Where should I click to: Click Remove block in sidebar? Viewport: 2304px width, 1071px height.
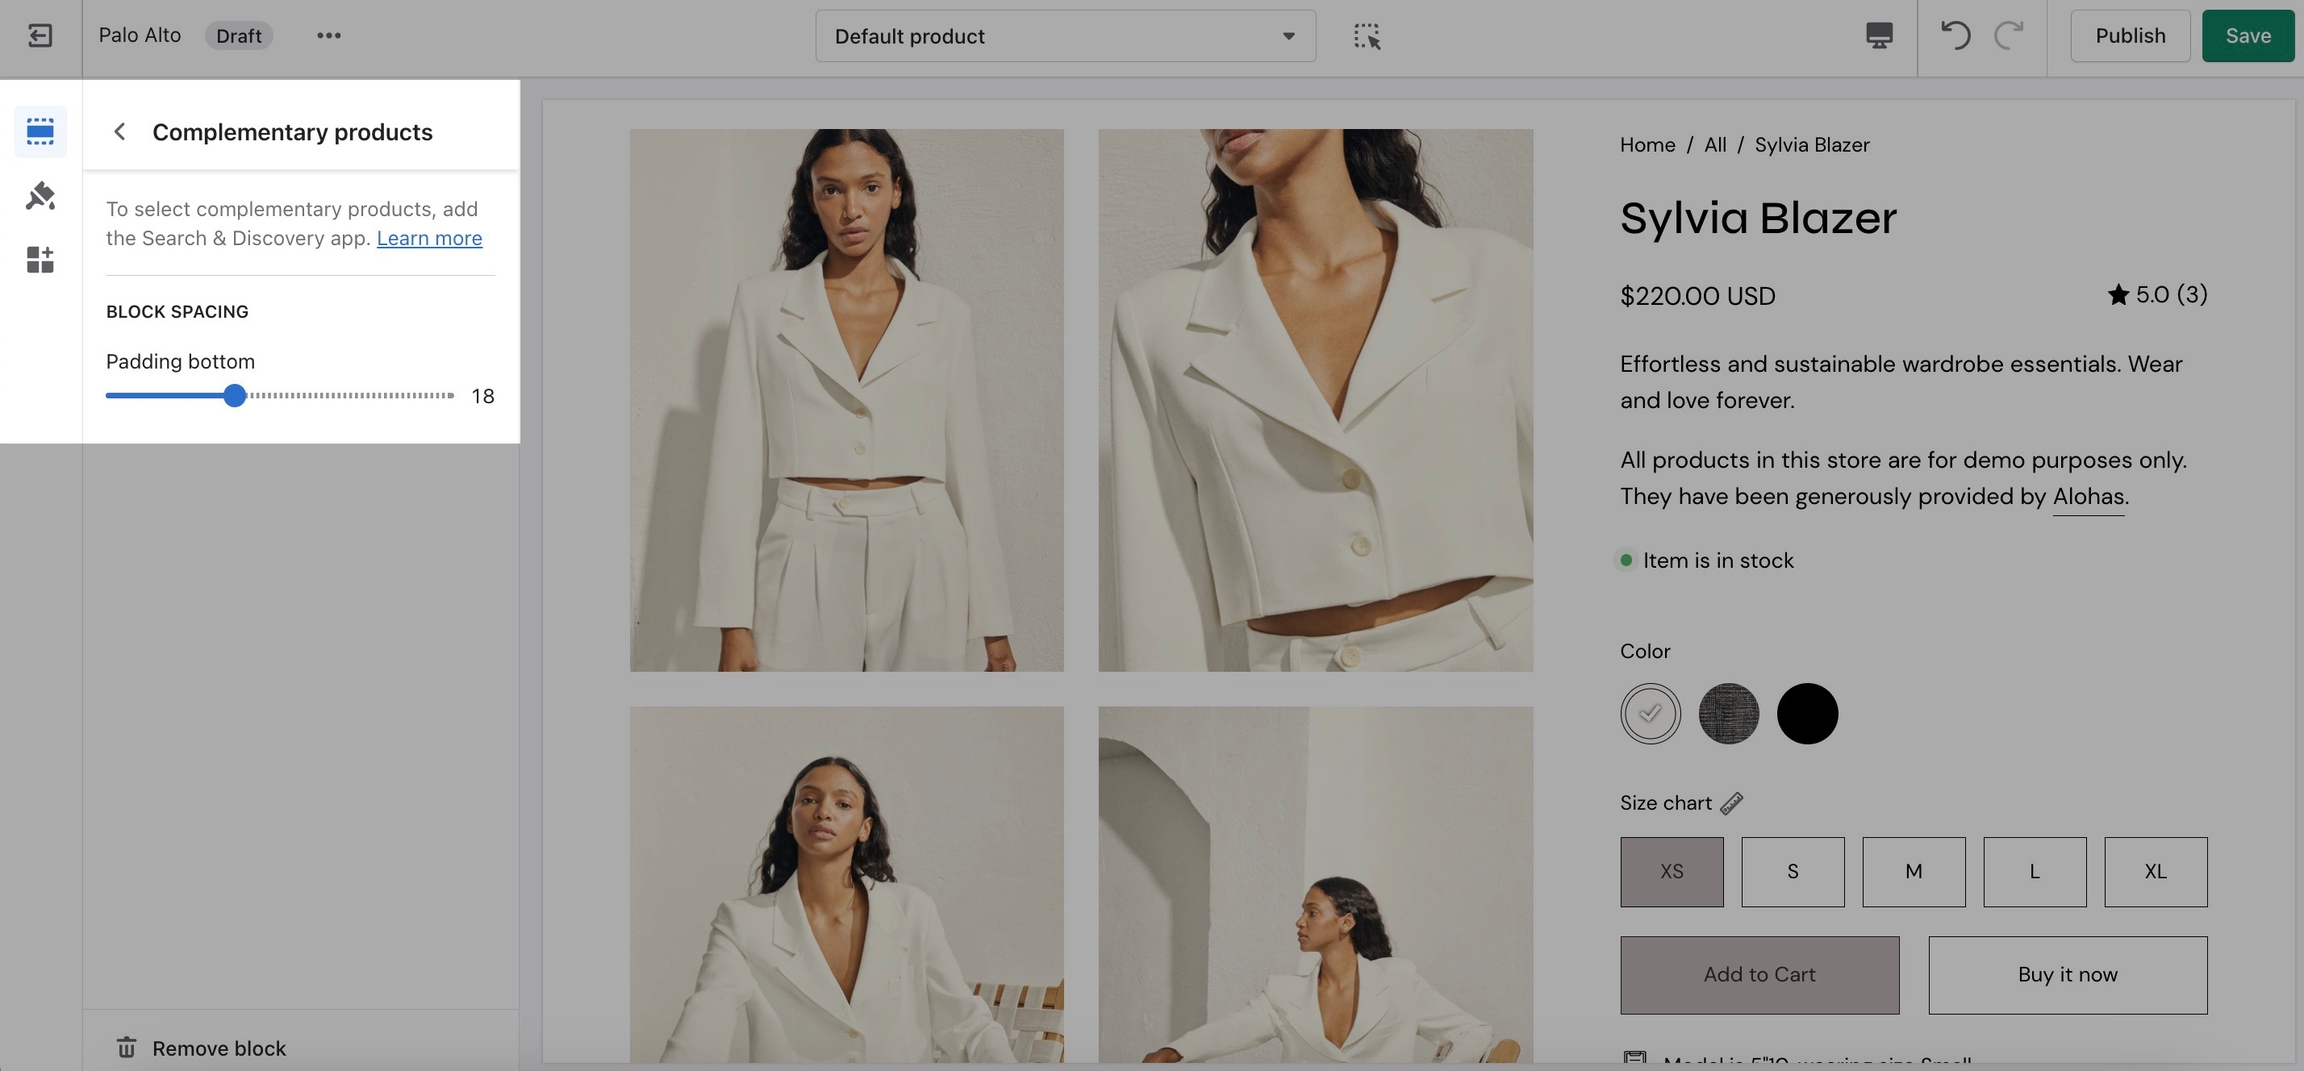[218, 1048]
